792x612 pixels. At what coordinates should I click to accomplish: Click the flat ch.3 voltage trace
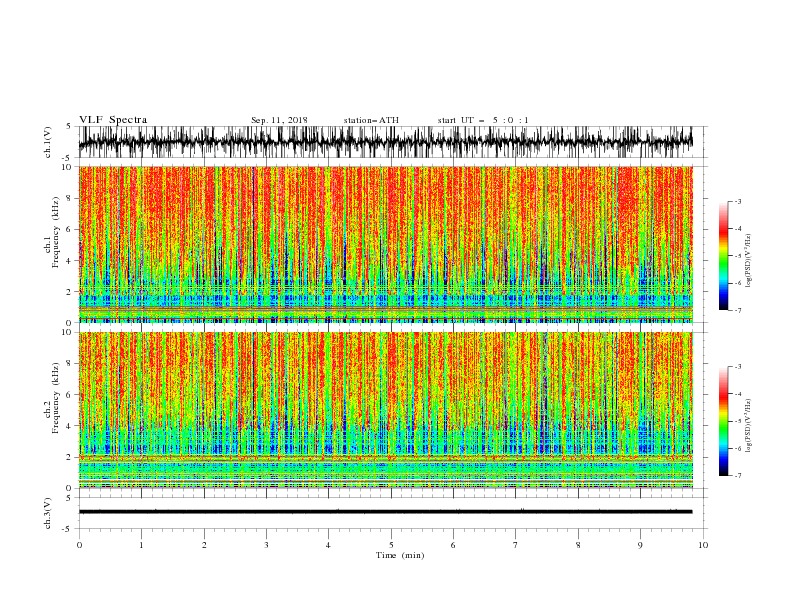pos(385,512)
